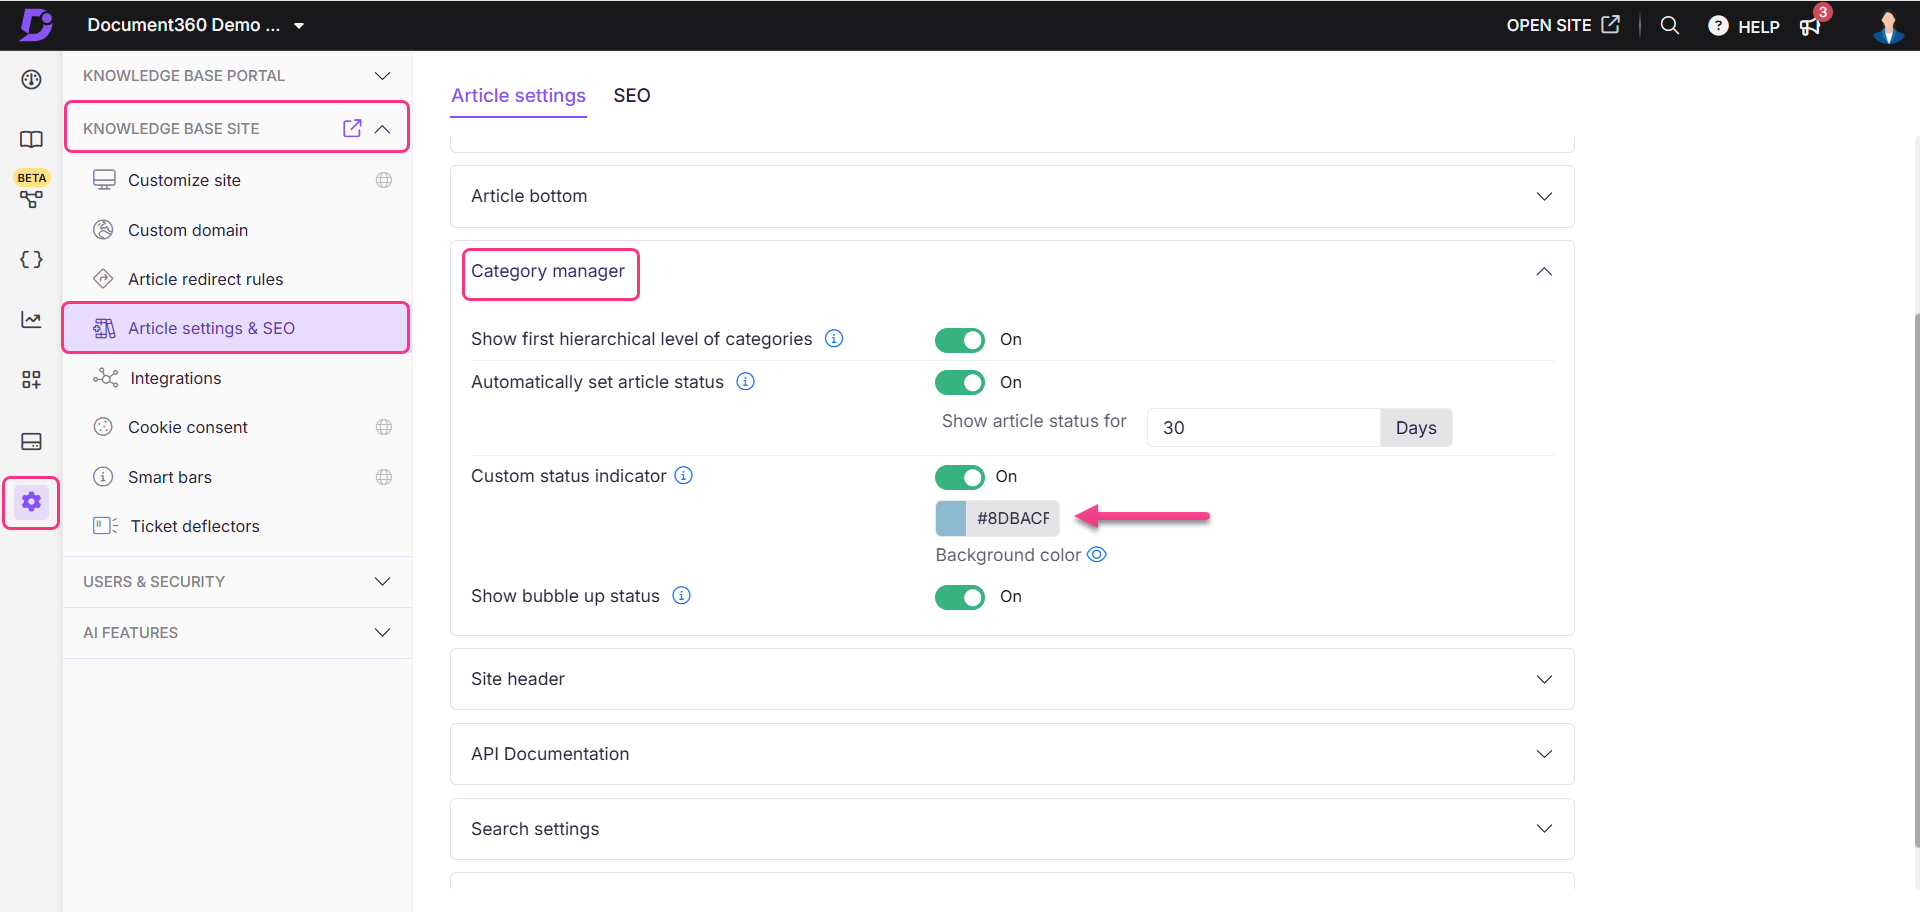The image size is (1920, 912).
Task: Open the Document360 Demo project dropdown
Action: 195,25
